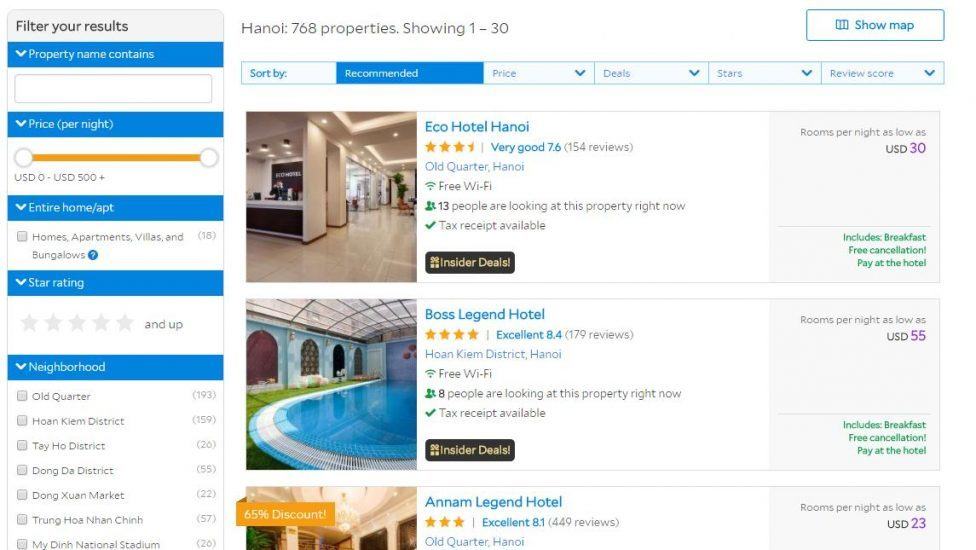Tick the Tay Ho District checkbox

[22, 445]
